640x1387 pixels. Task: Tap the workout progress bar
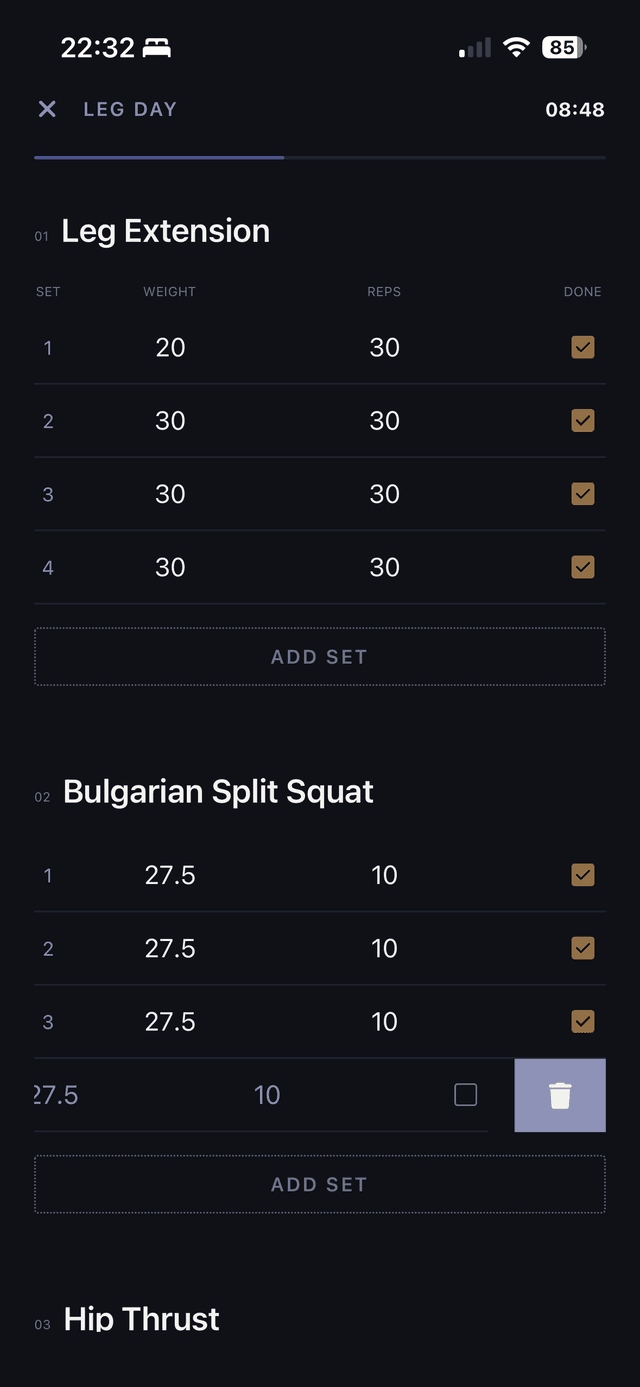(x=320, y=157)
